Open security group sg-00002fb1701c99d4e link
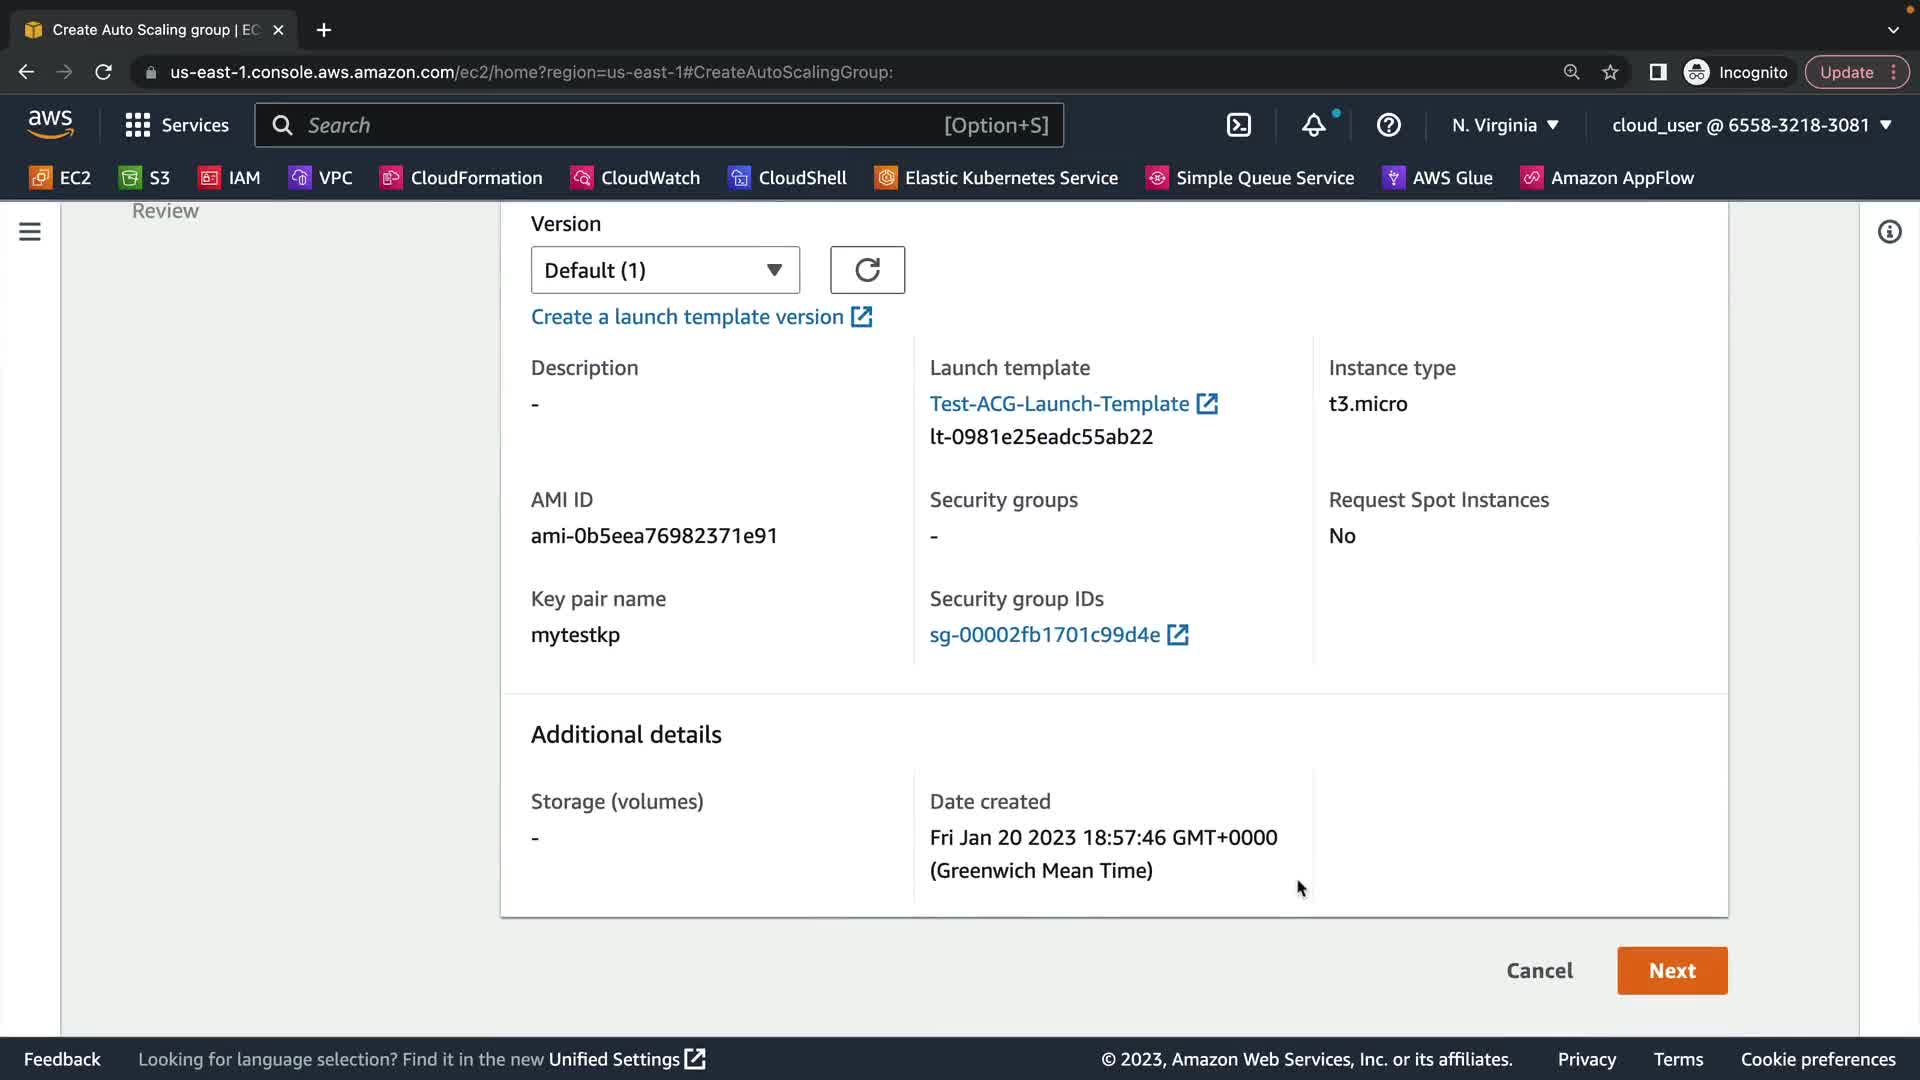 point(1045,635)
